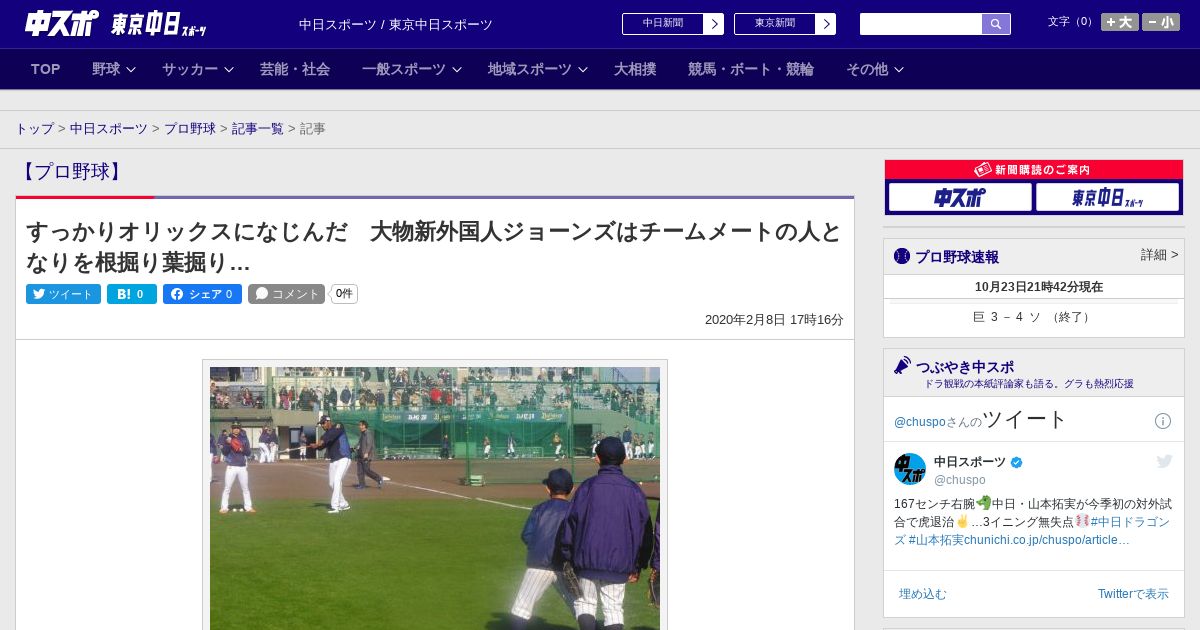
Task: Open the その他 navigation menu
Action: (867, 69)
